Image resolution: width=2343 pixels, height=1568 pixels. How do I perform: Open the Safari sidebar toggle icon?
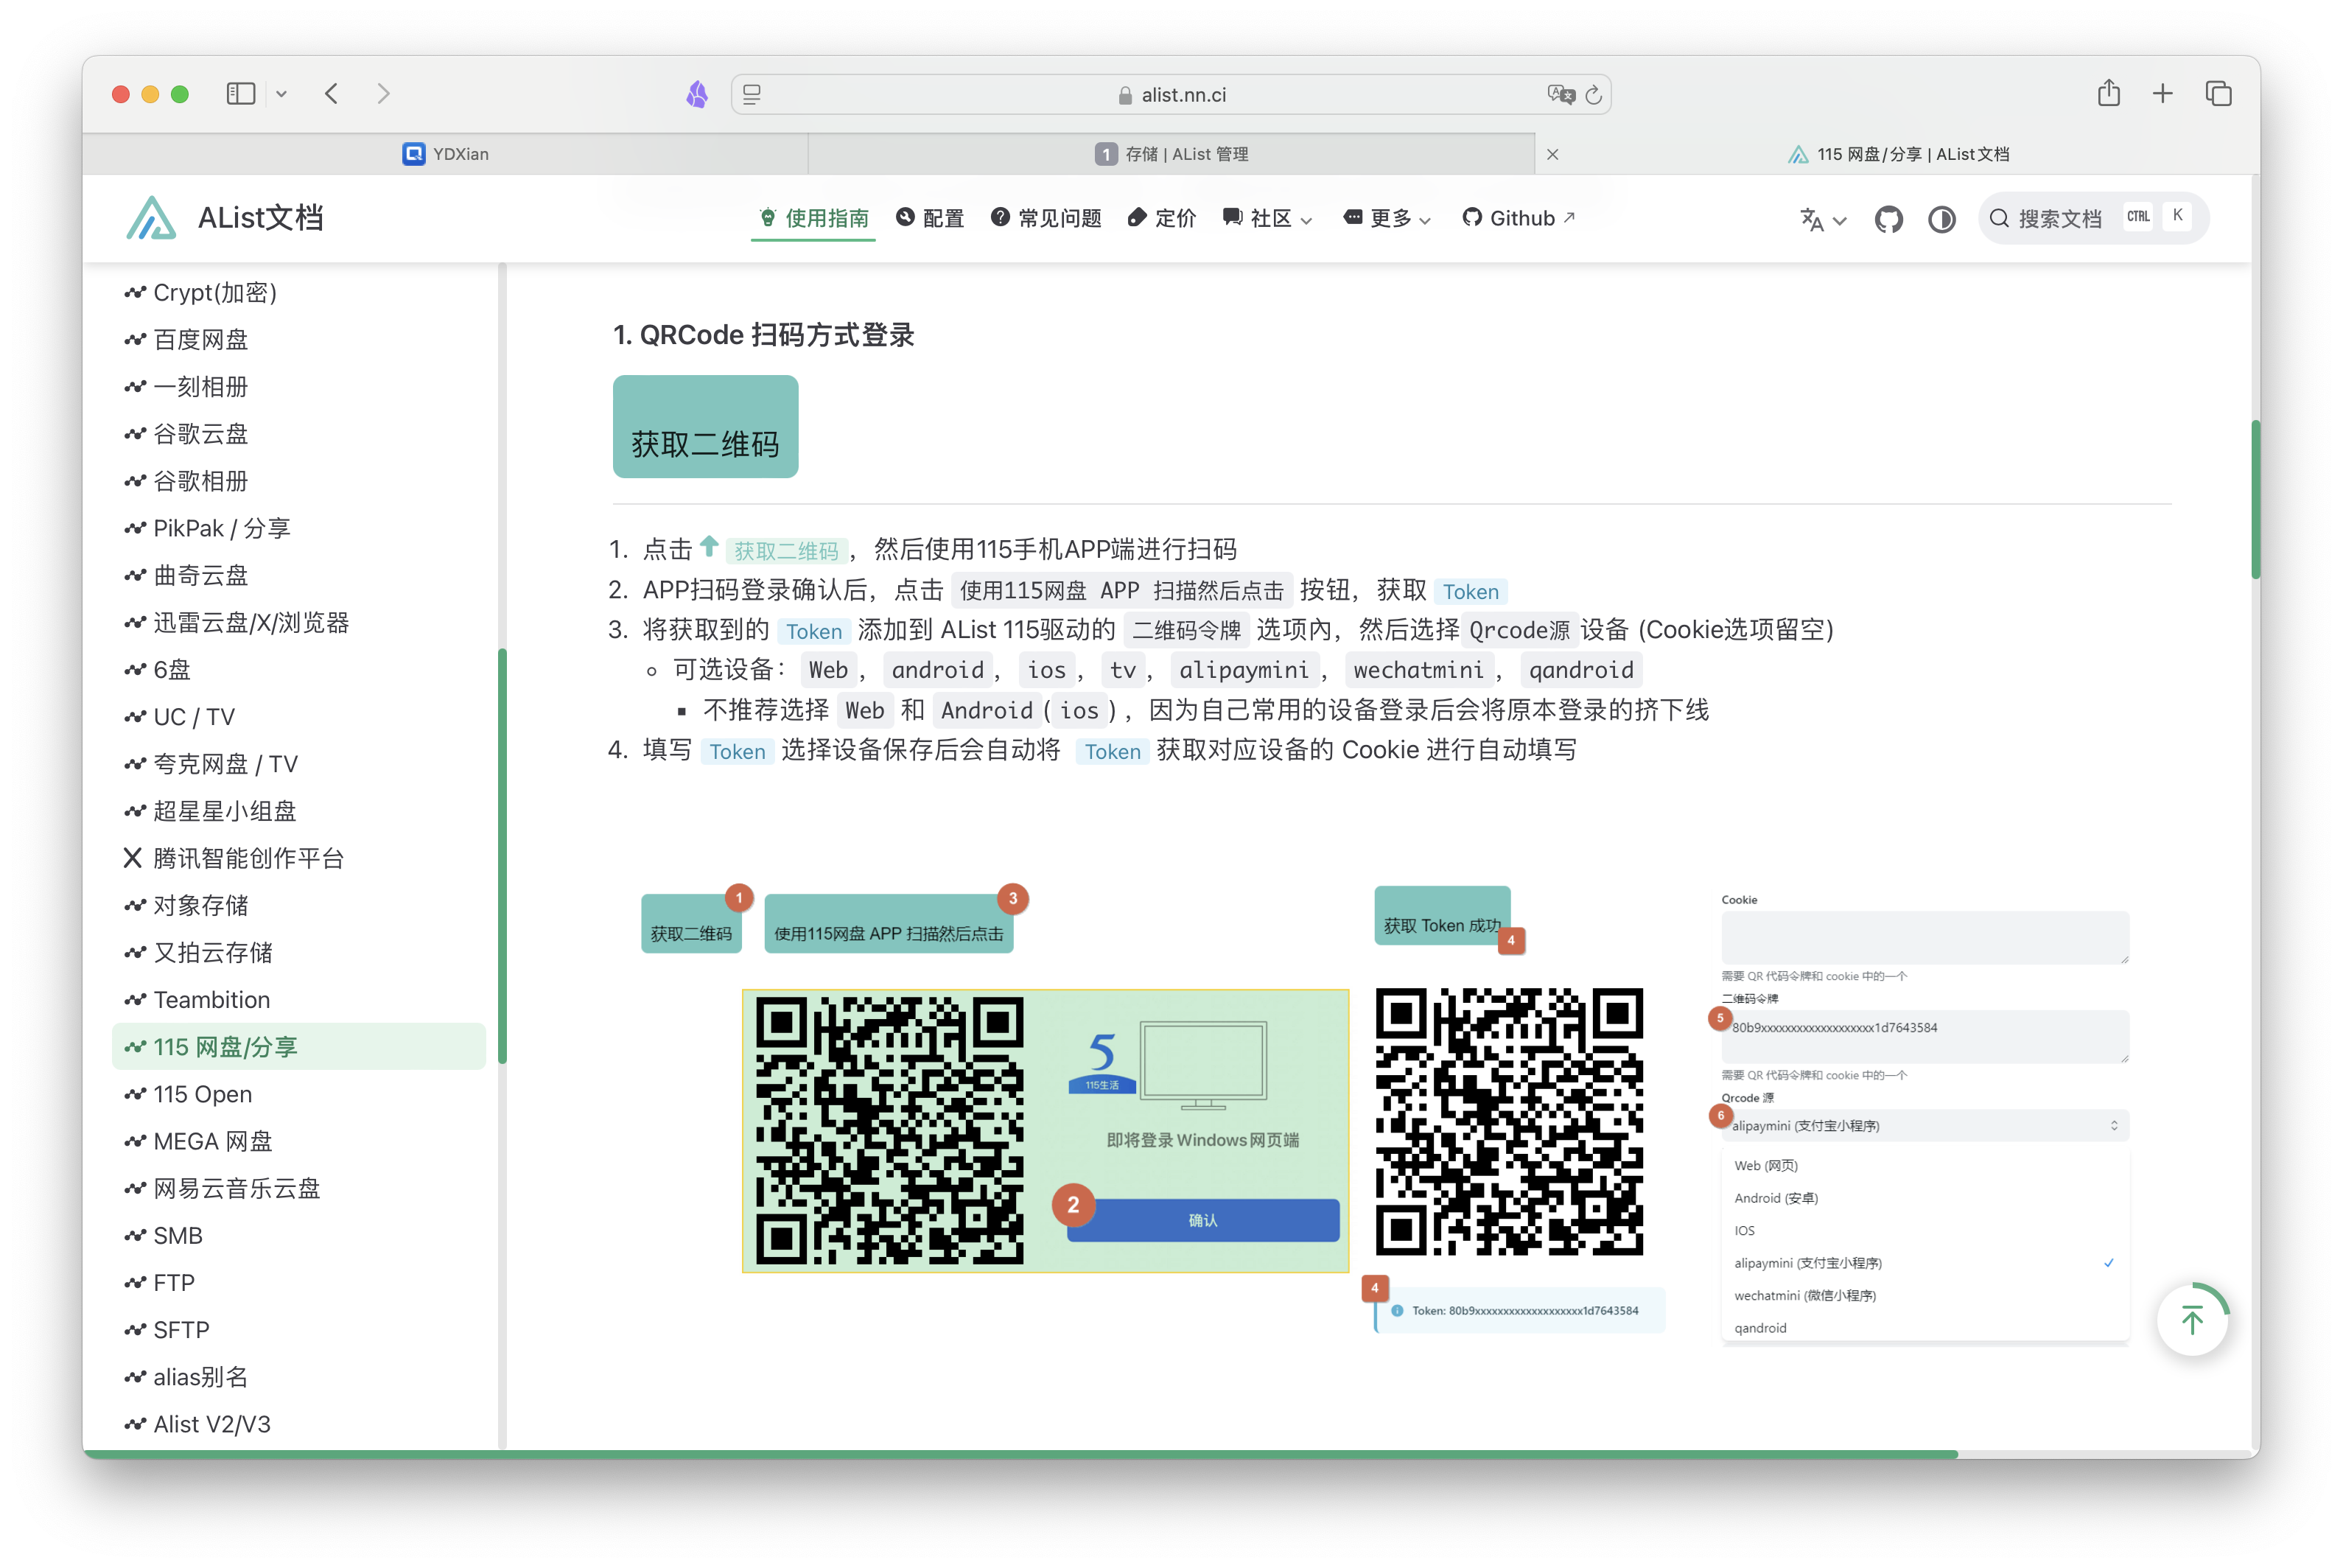tap(241, 94)
